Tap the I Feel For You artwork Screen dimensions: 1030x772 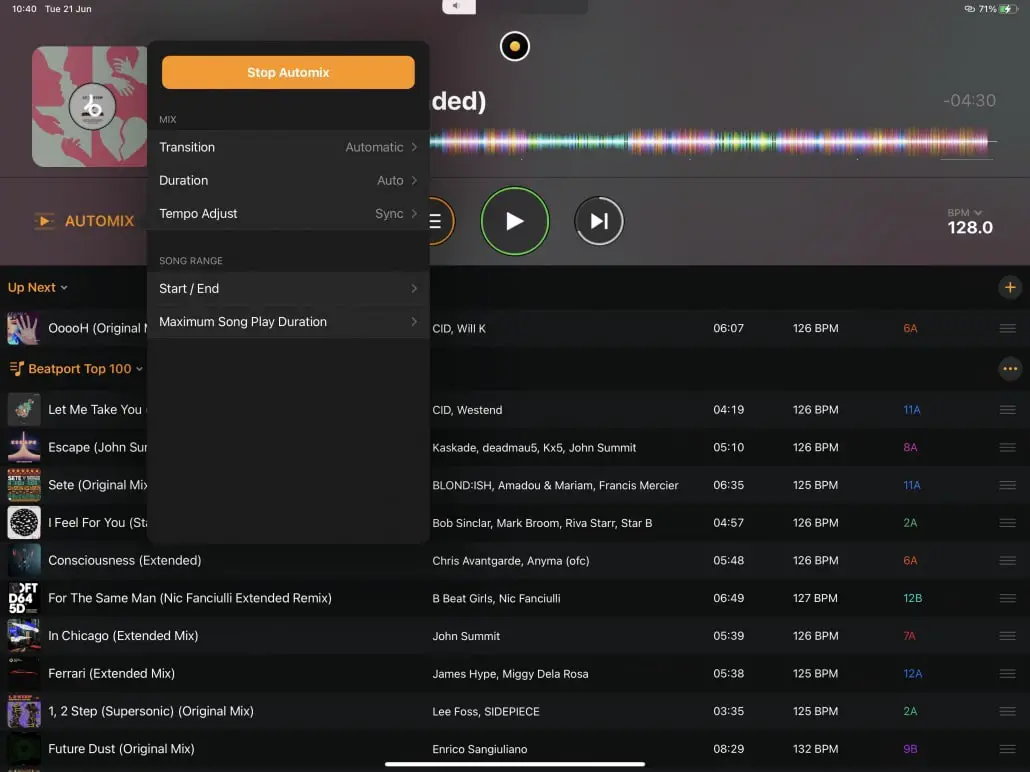coord(24,522)
